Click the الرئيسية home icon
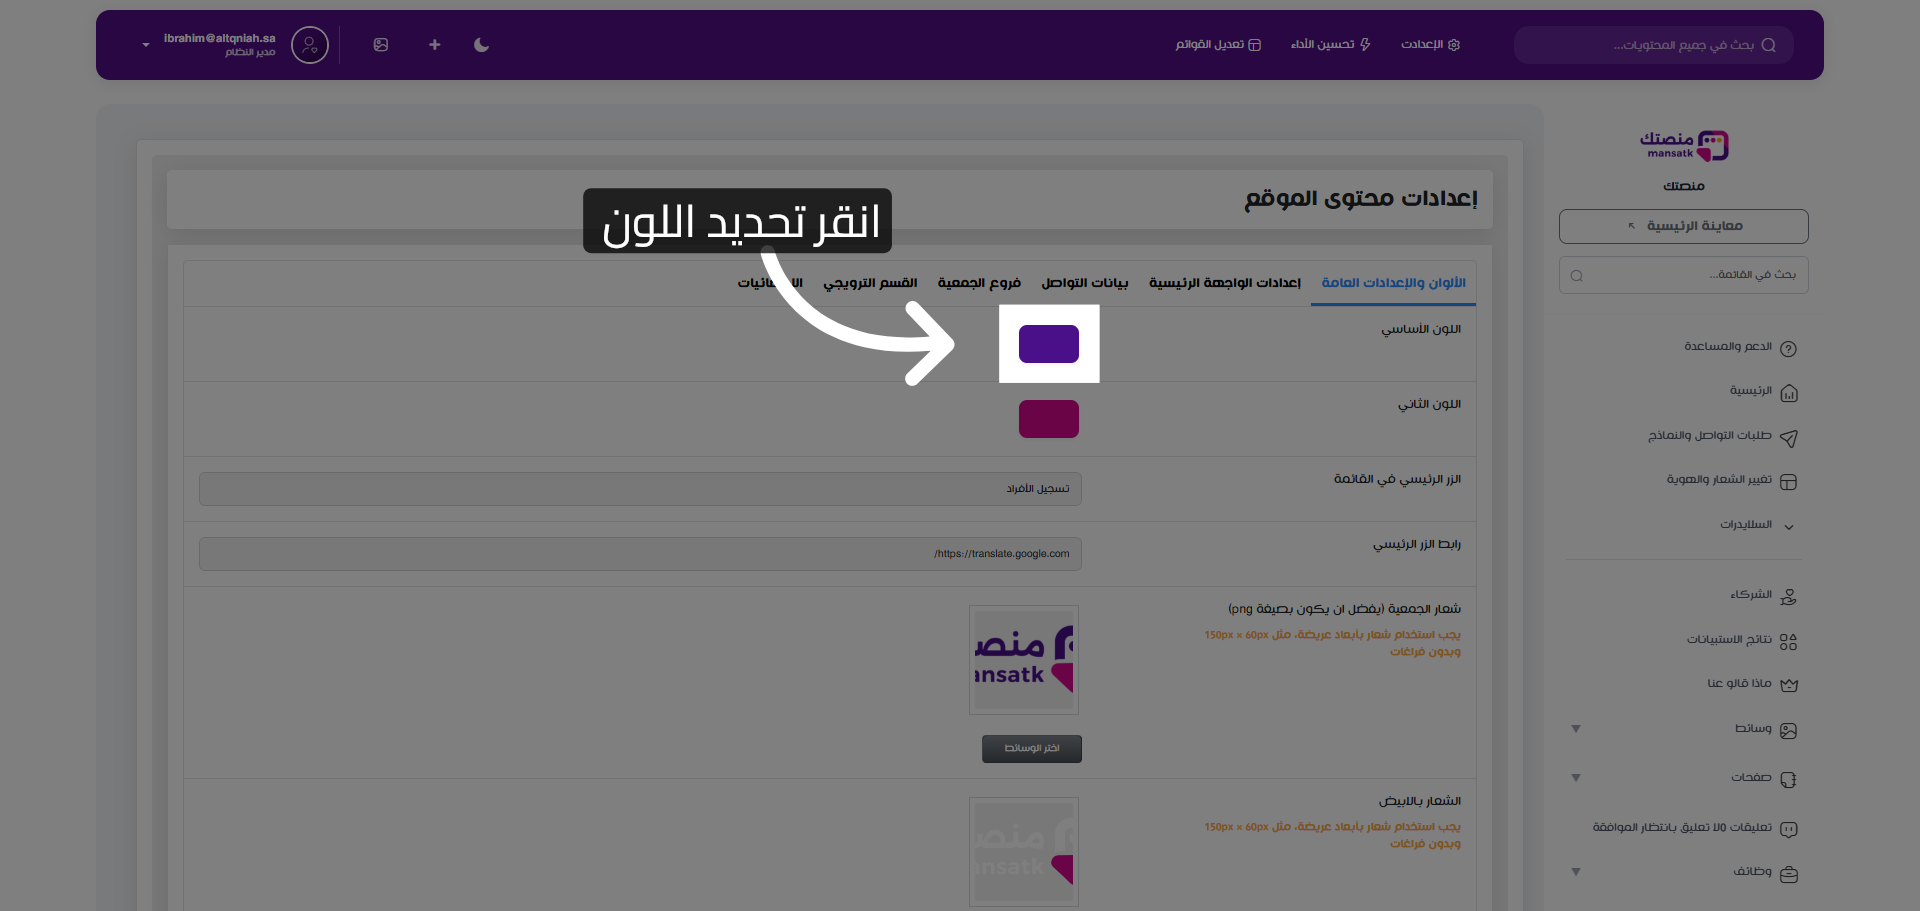The image size is (1920, 911). 1790,392
